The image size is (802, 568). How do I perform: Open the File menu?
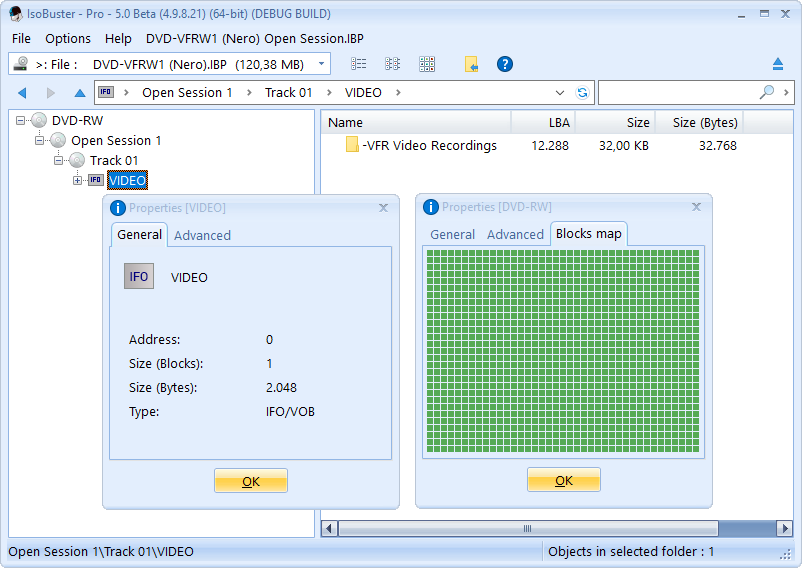[x=21, y=39]
